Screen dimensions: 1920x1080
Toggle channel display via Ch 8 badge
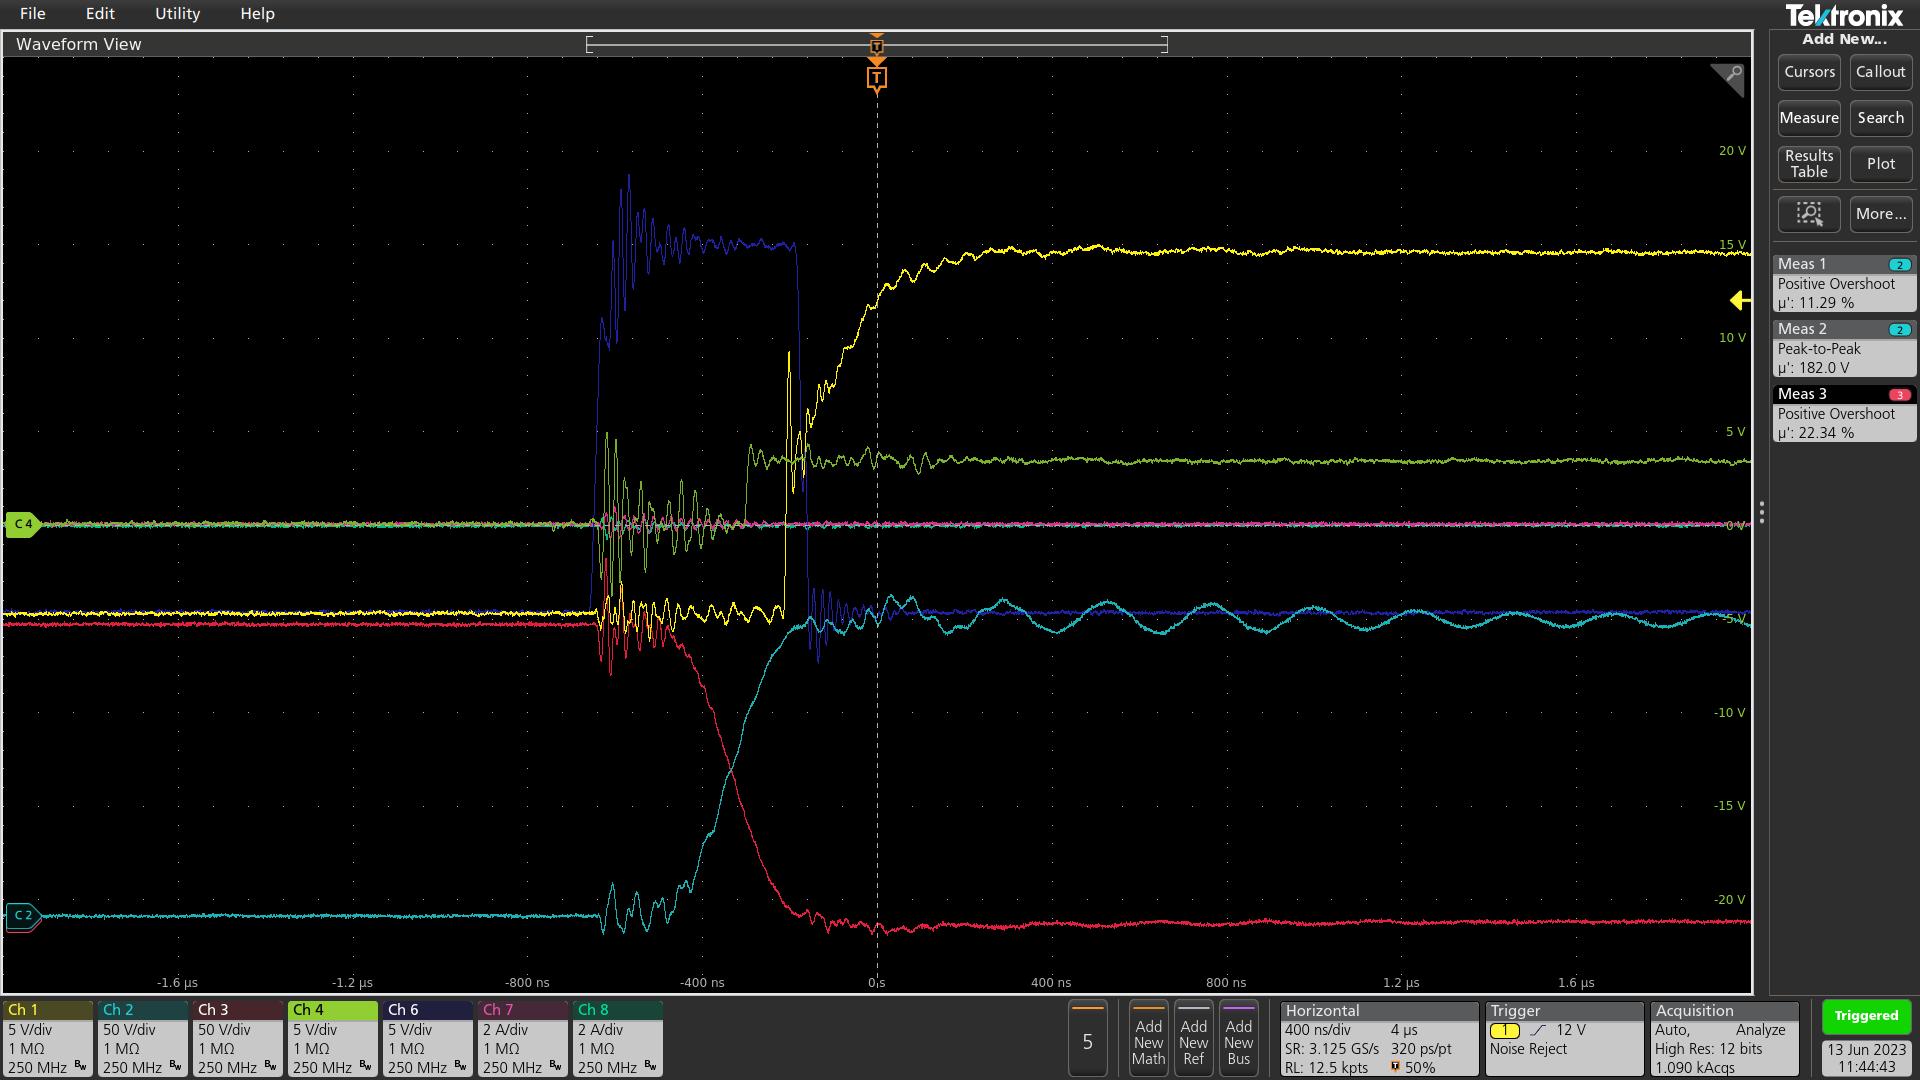coord(617,1038)
